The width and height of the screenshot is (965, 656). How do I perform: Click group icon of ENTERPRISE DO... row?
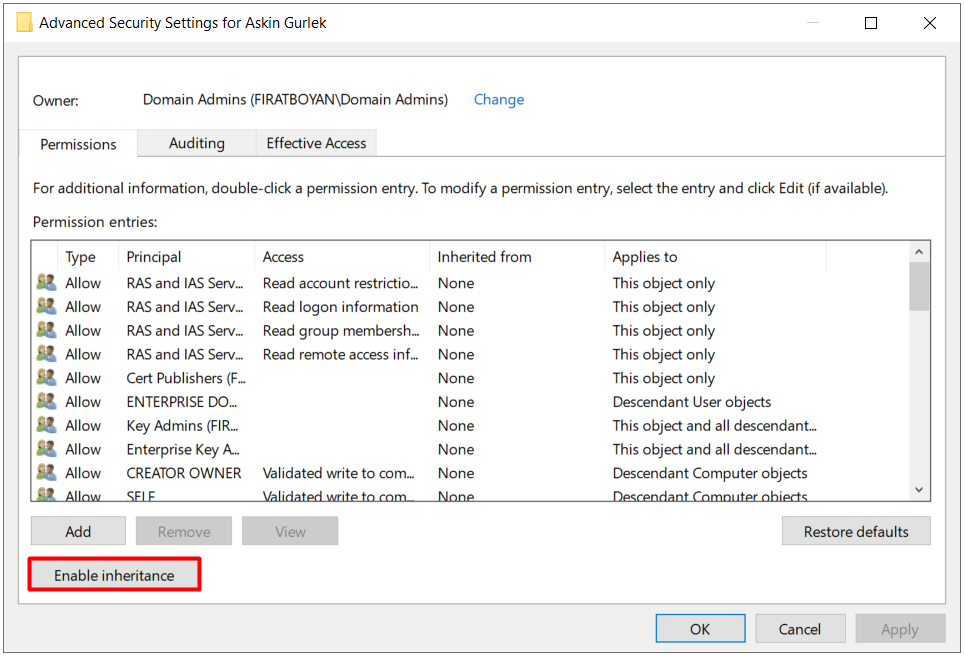coord(46,401)
